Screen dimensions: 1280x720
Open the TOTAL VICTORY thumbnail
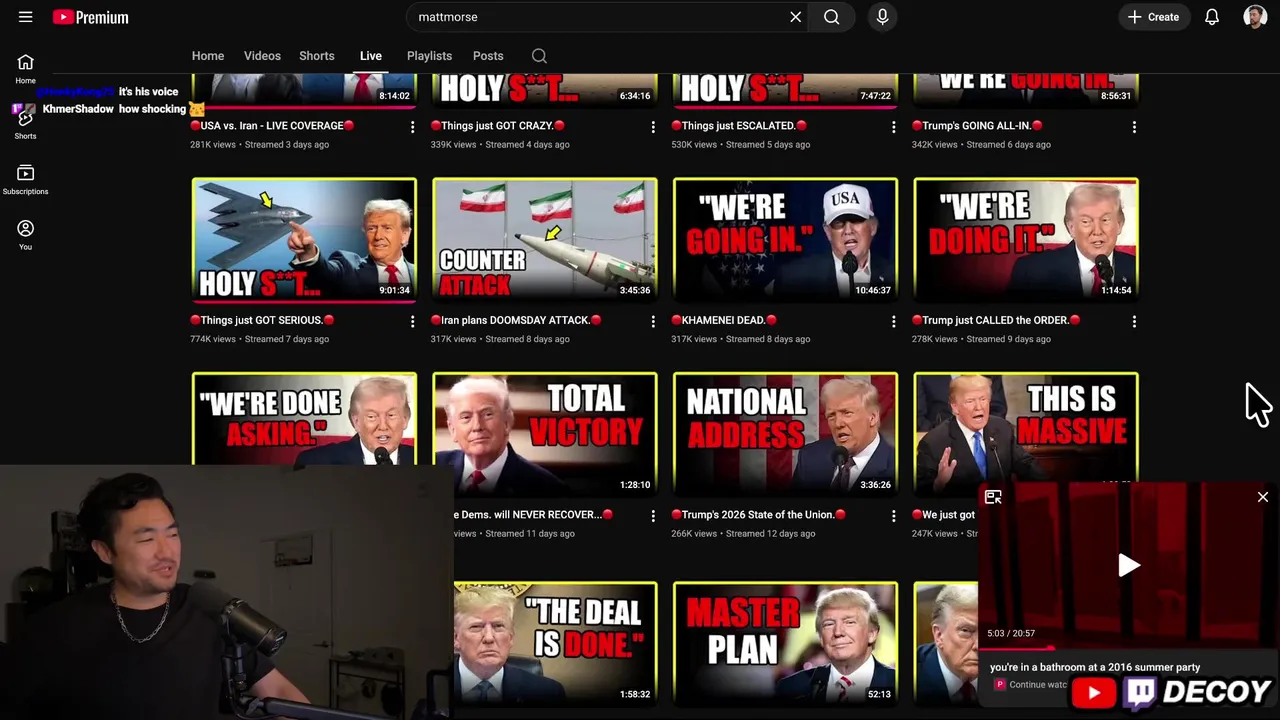tap(545, 434)
